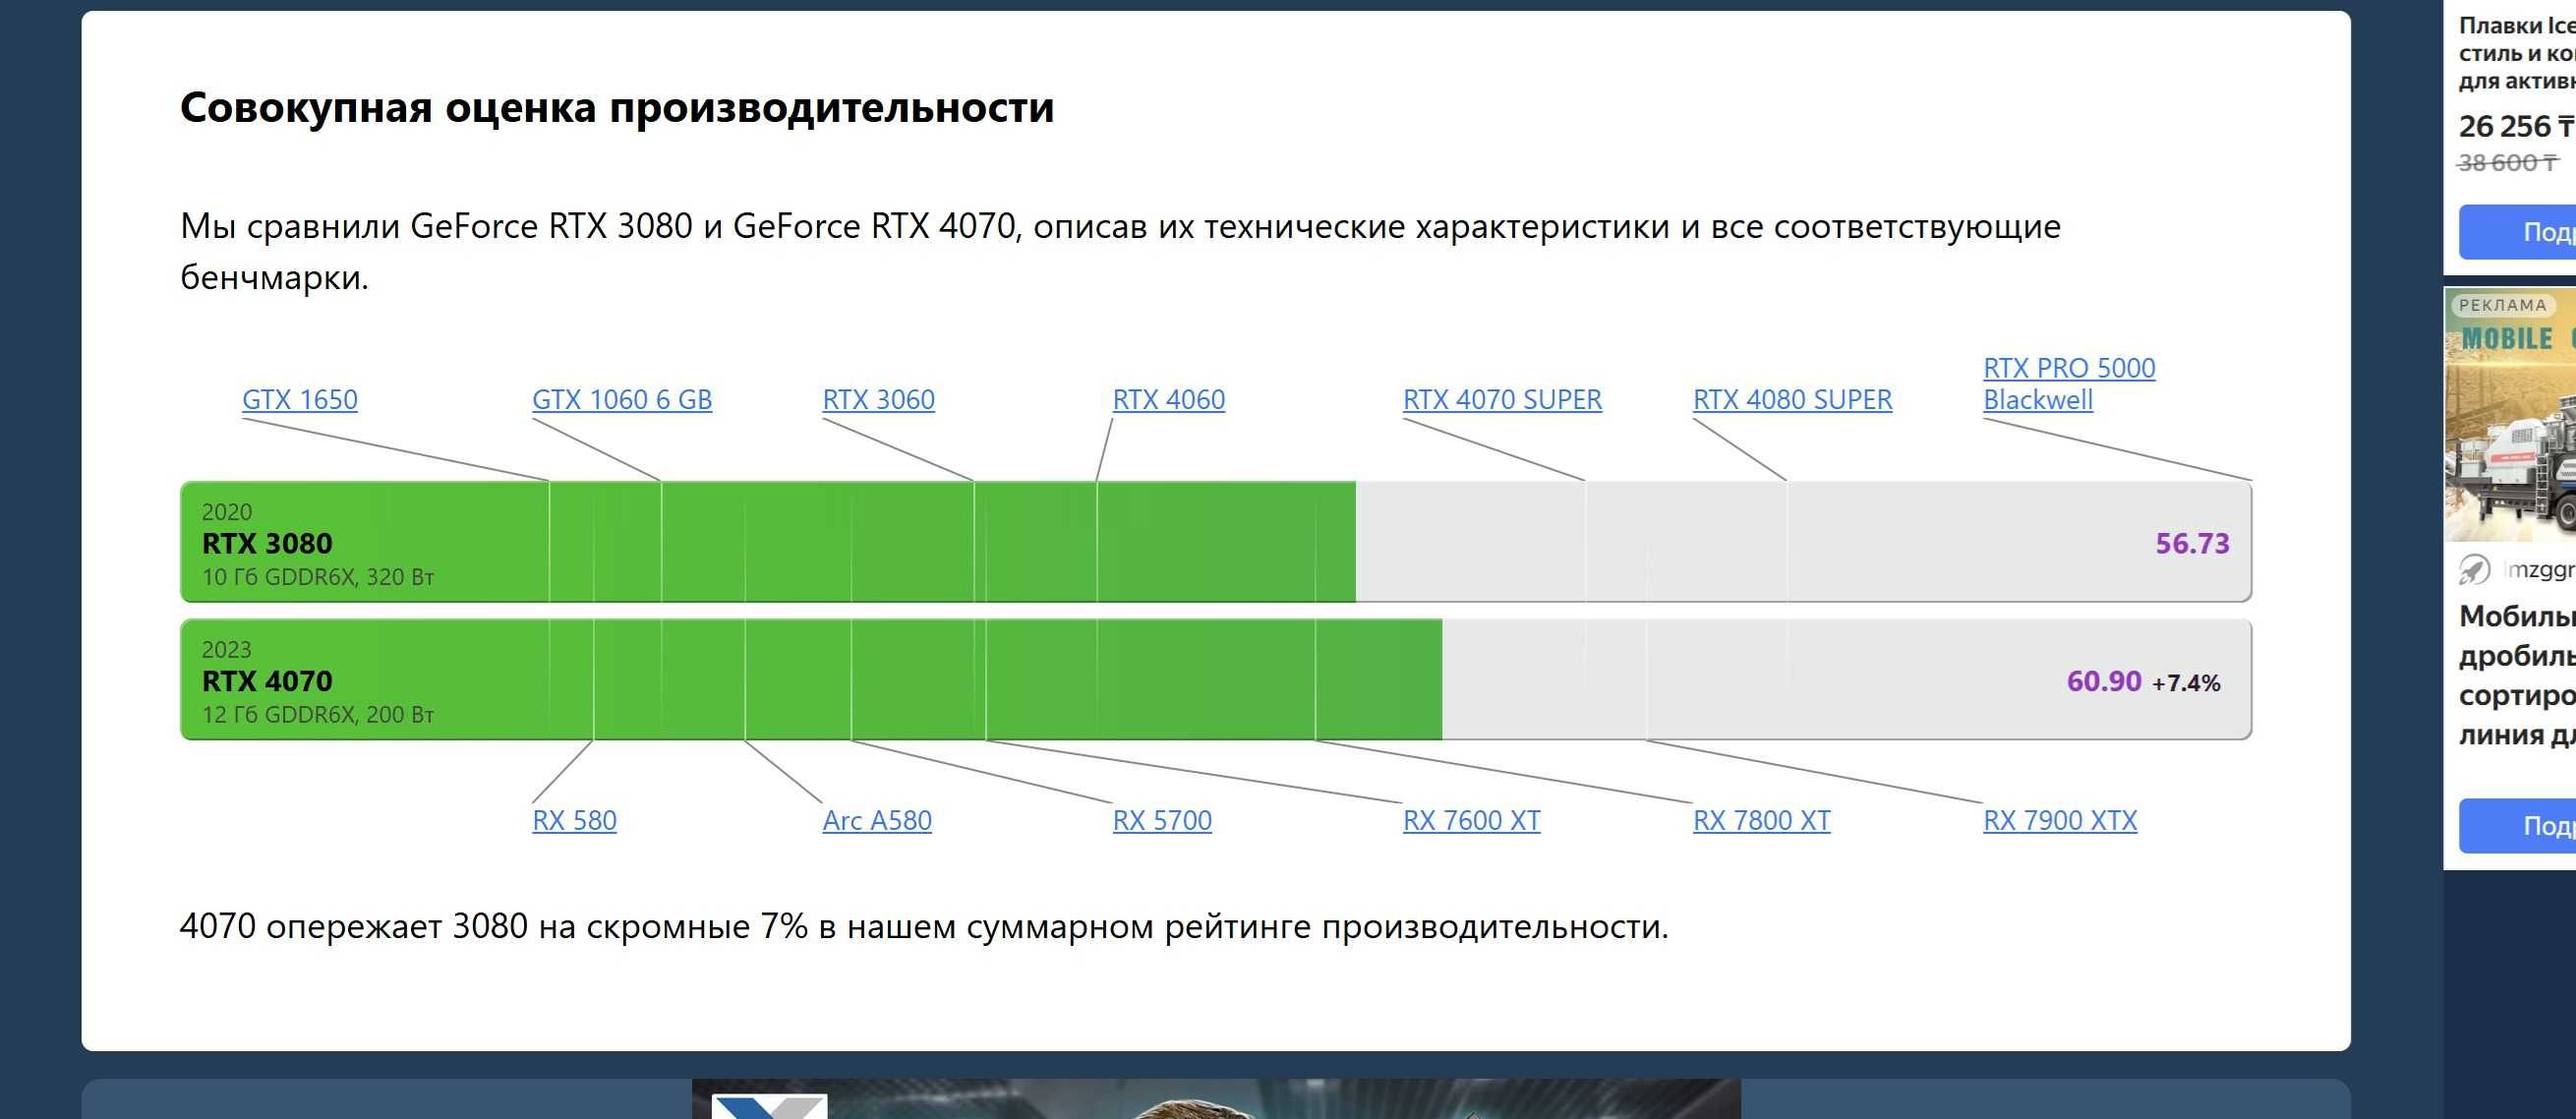
Task: Click the ad source rocket icon
Action: coord(2474,570)
